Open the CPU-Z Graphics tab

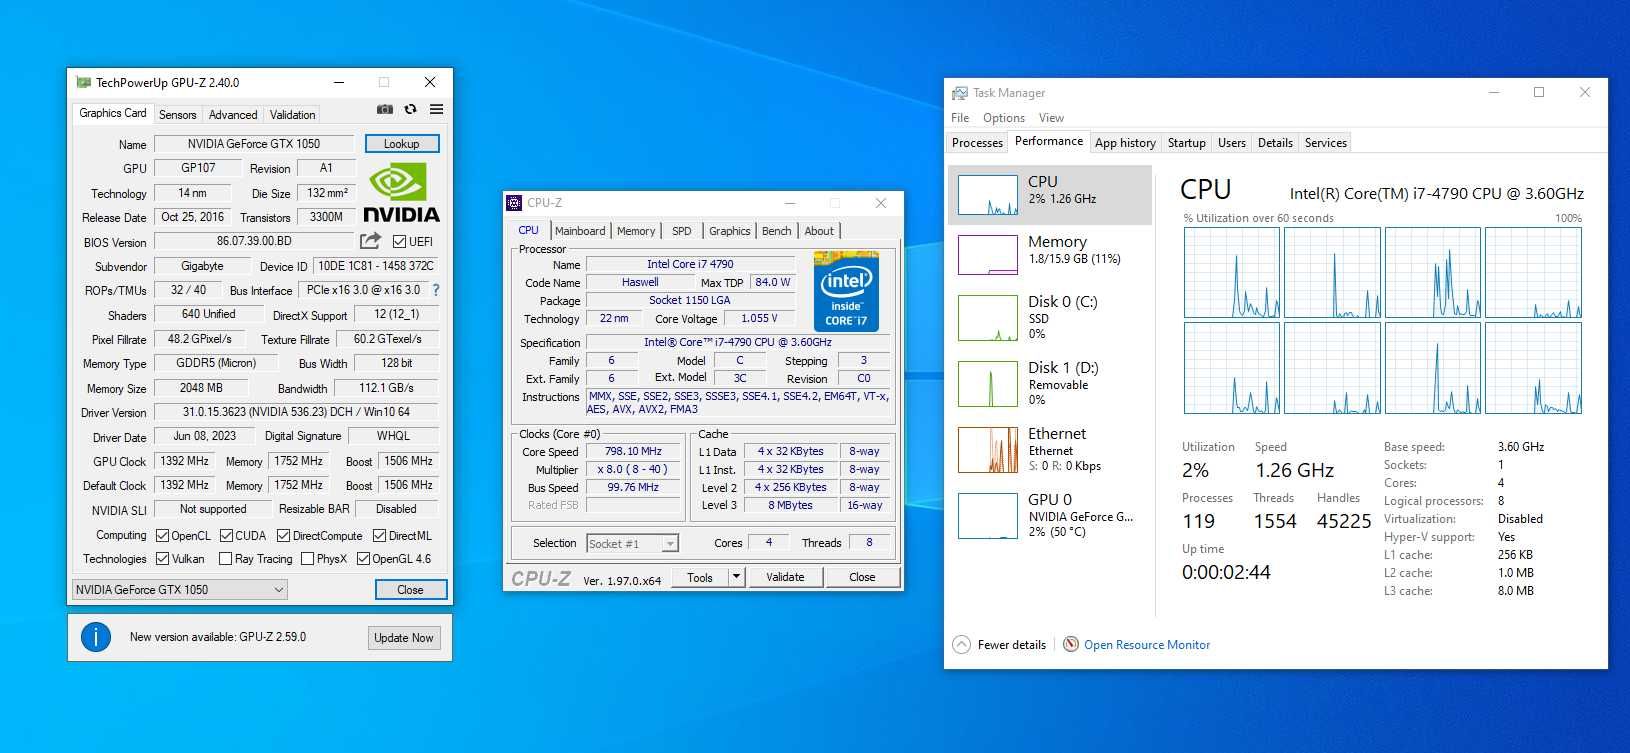click(730, 230)
